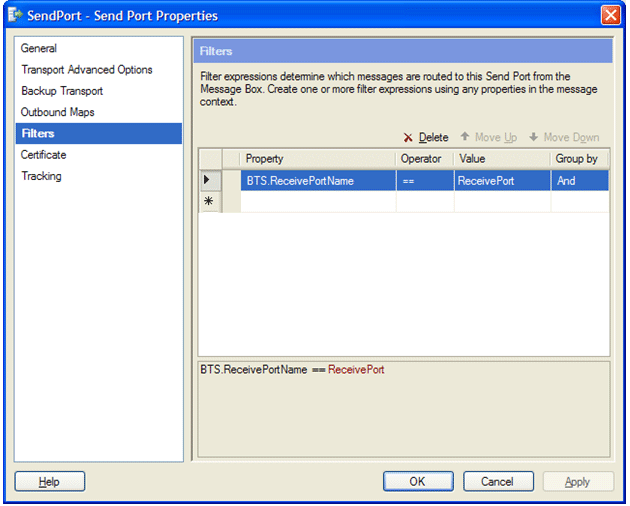Click the empty Value cell in new row

tap(502, 201)
